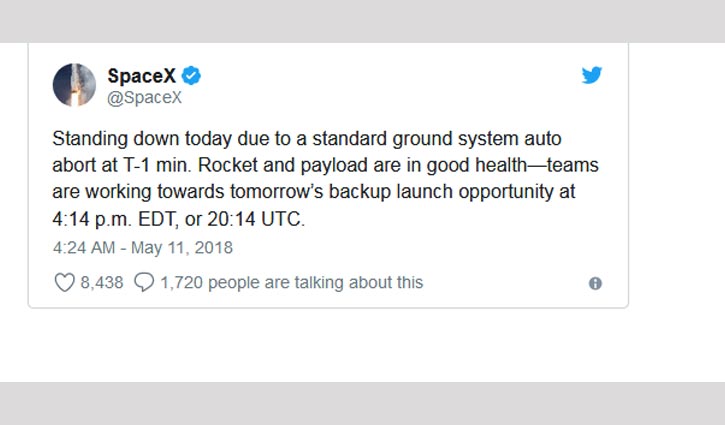Click "Rocket and payload are in good health" text
725x425 pixels.
(x=362, y=165)
